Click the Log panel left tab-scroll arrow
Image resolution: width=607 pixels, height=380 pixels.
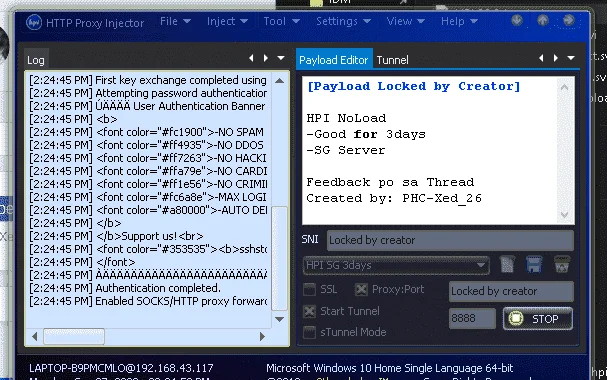pos(251,58)
